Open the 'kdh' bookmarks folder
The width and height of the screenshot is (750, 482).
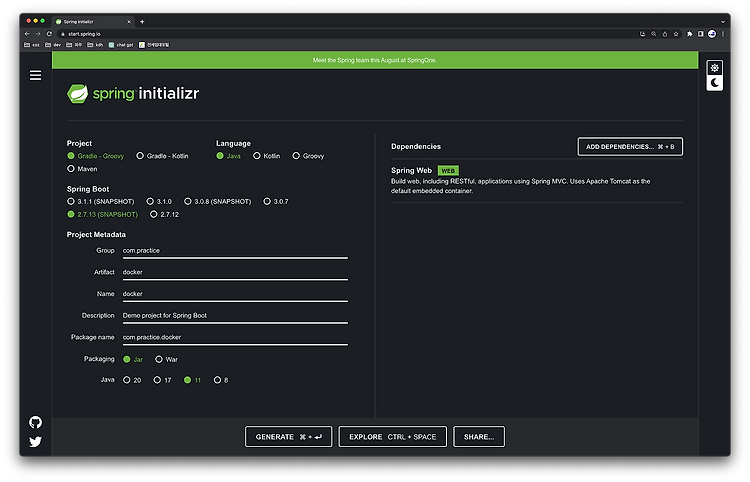95,45
